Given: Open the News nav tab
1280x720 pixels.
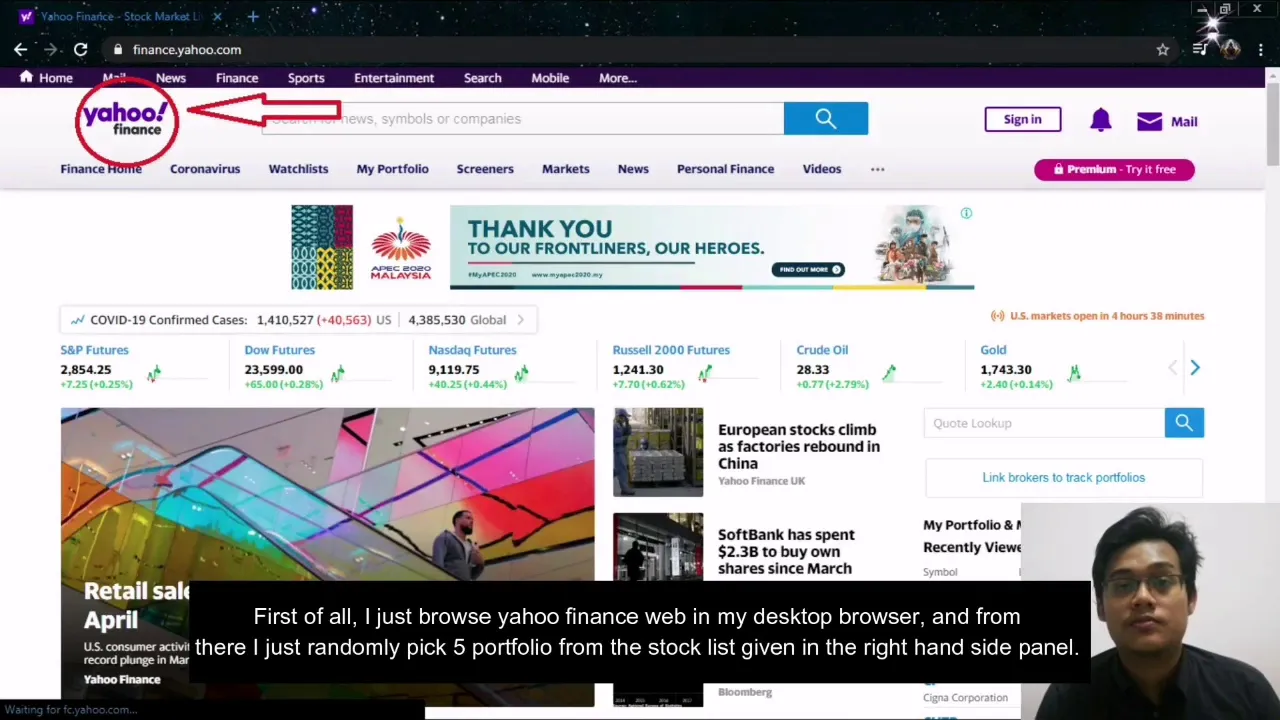Looking at the screenshot, I should 633,169.
